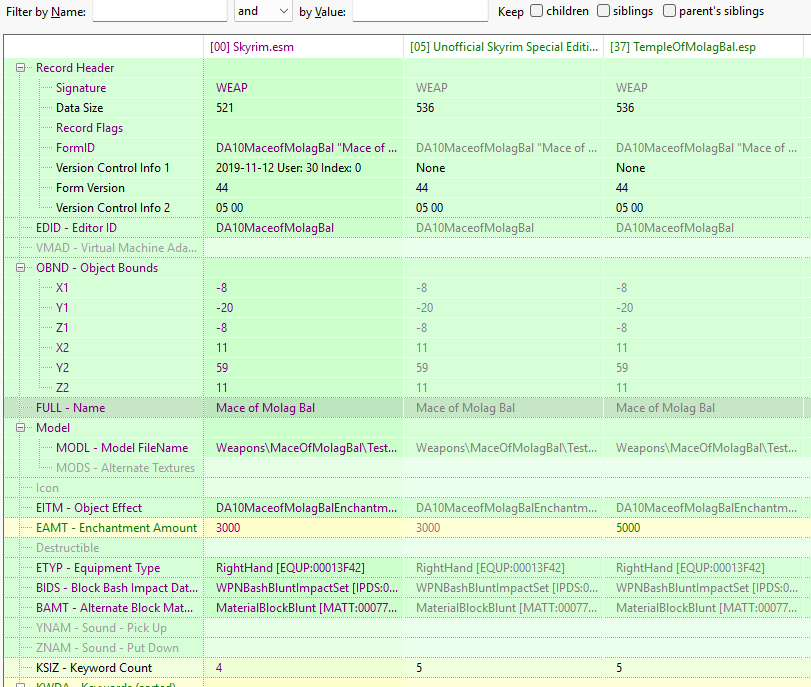Image resolution: width=811 pixels, height=687 pixels.
Task: Select KSIZ - Keyword Count row label
Action: pos(94,668)
